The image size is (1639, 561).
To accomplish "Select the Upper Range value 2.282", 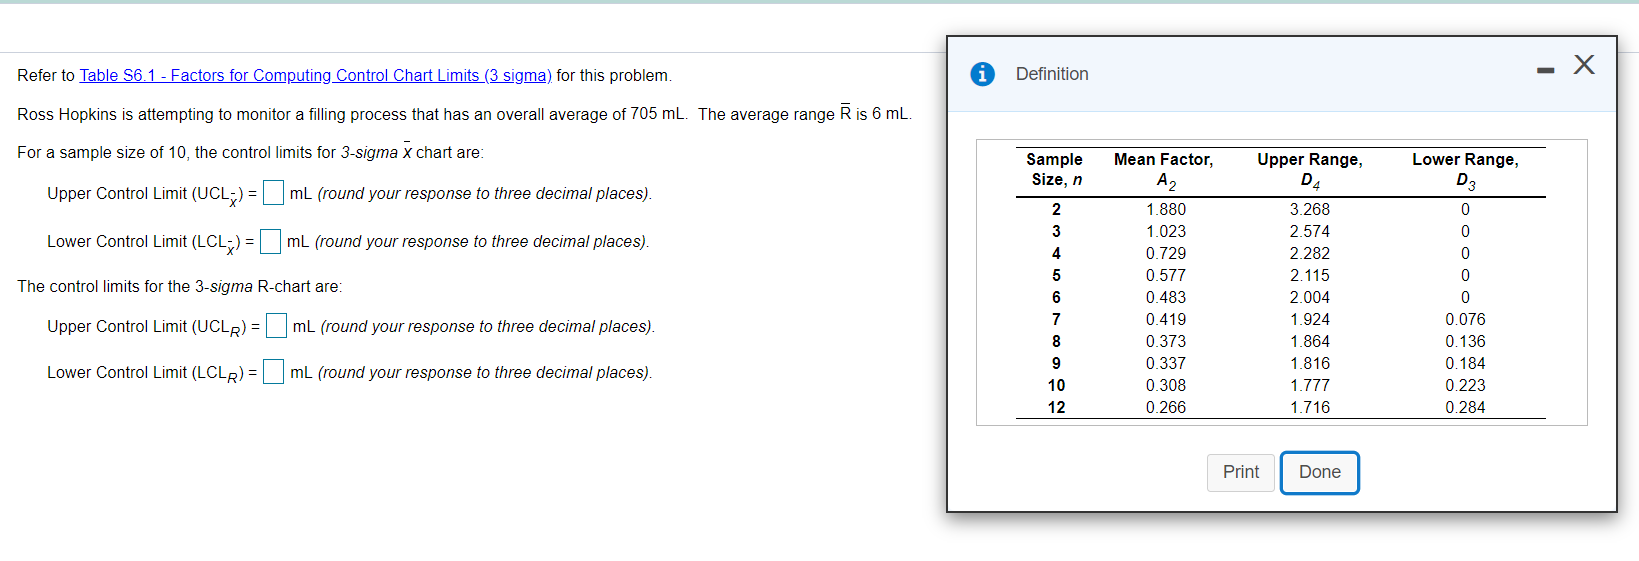I will tap(1310, 253).
